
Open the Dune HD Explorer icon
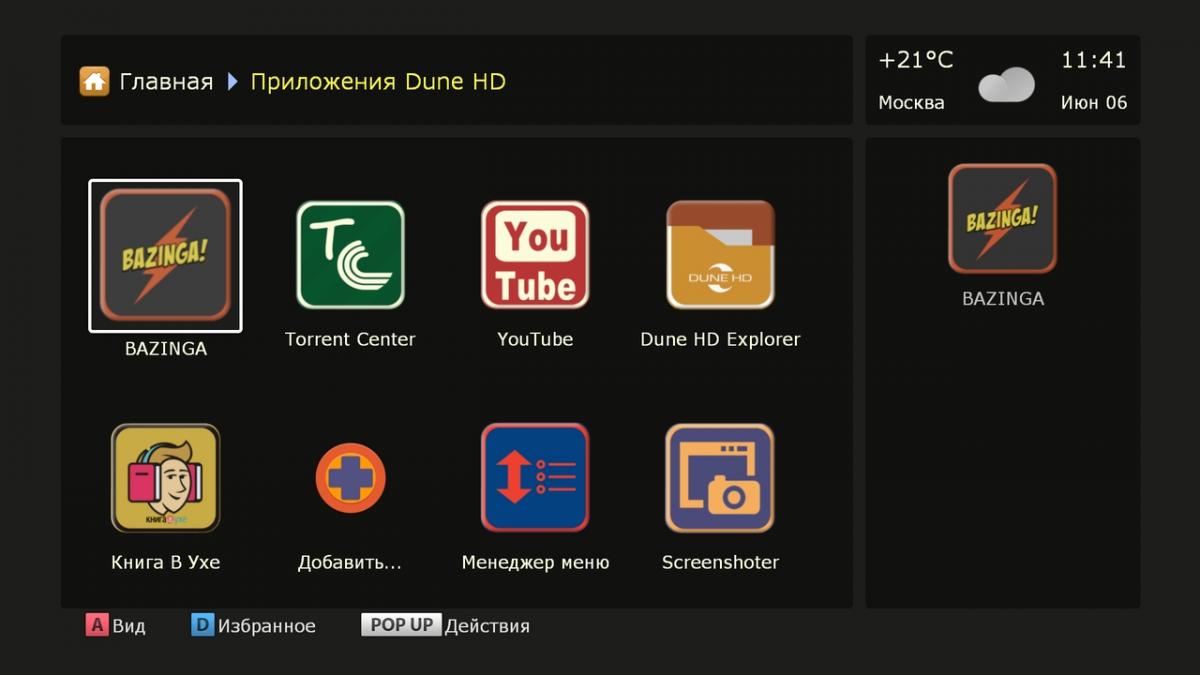tap(720, 255)
